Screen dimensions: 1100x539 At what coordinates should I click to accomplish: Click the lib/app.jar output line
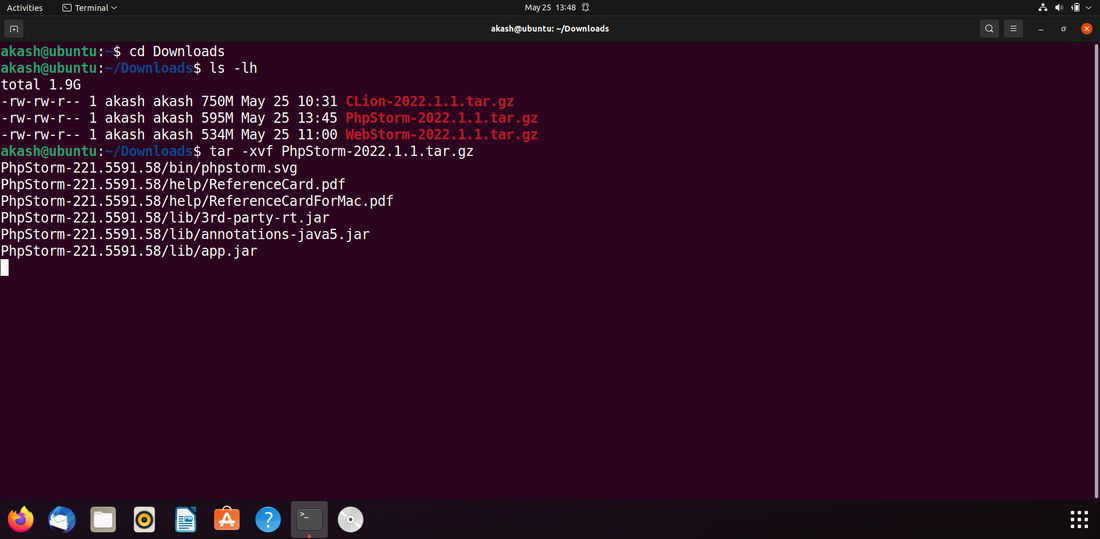[x=129, y=251]
